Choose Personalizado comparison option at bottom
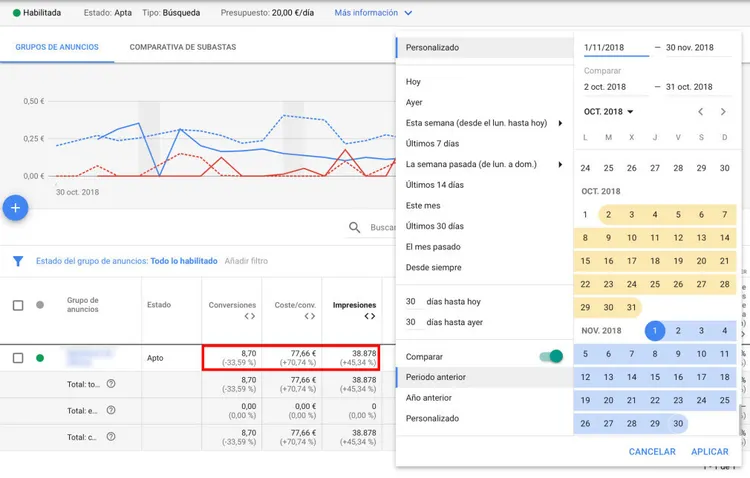 click(432, 418)
